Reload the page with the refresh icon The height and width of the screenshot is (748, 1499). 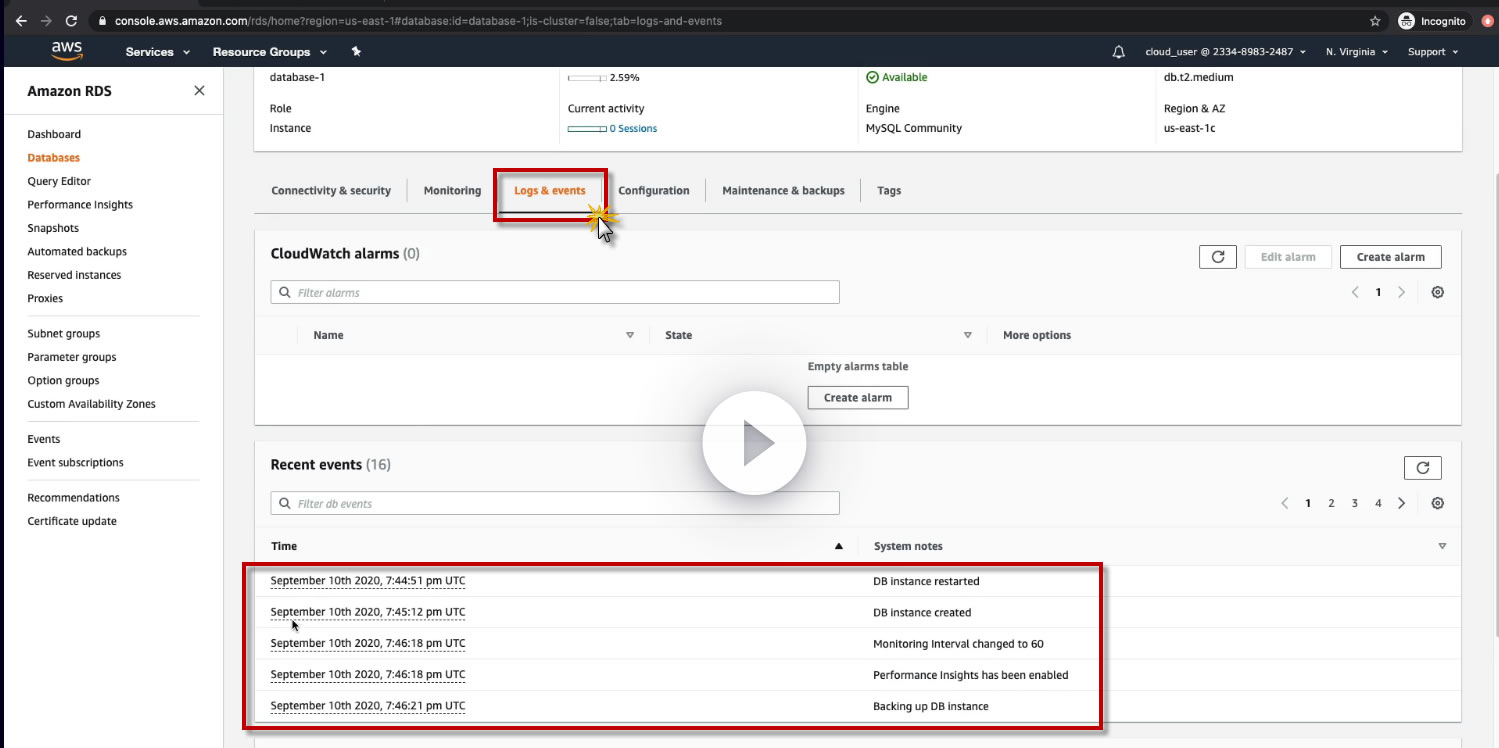71,21
